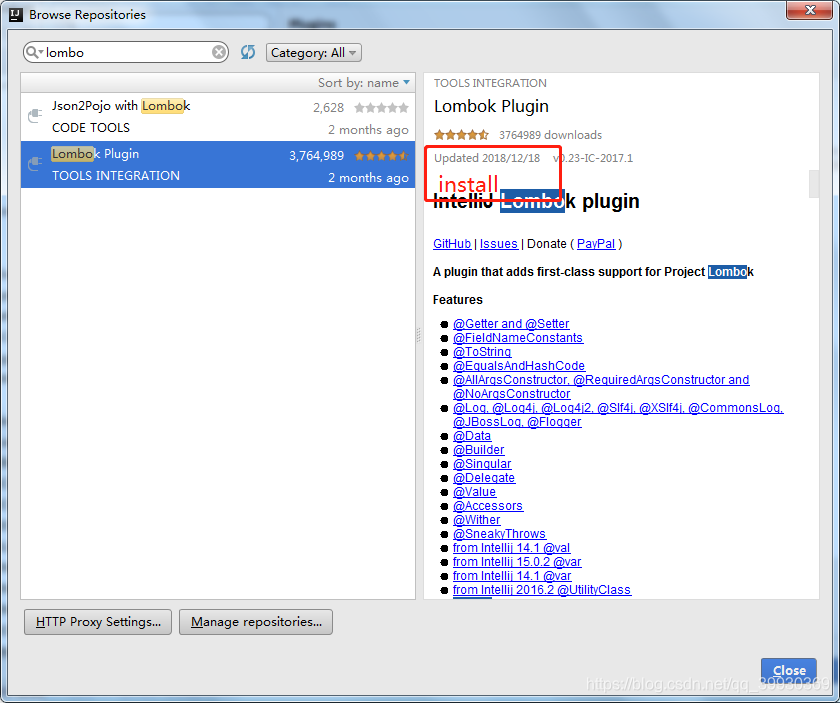Open the @FieldNameConstants link

pyautogui.click(x=518, y=338)
